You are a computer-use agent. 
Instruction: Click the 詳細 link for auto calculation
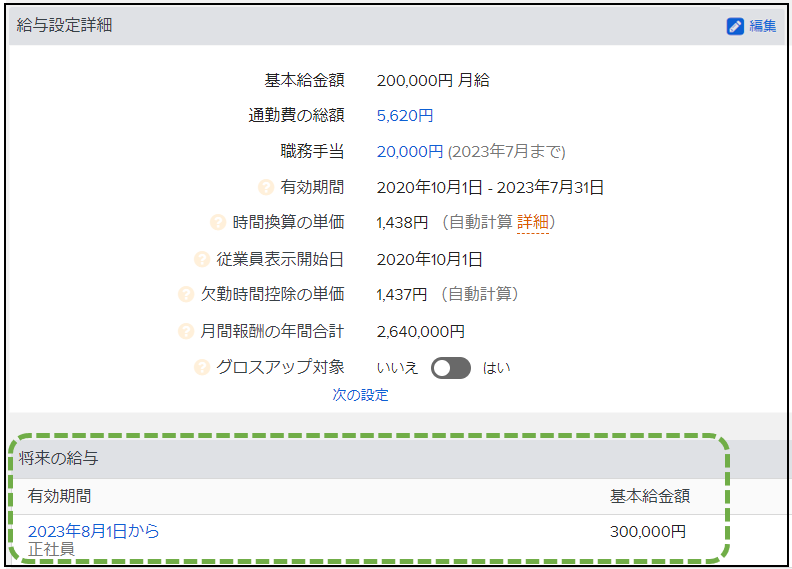click(x=532, y=222)
